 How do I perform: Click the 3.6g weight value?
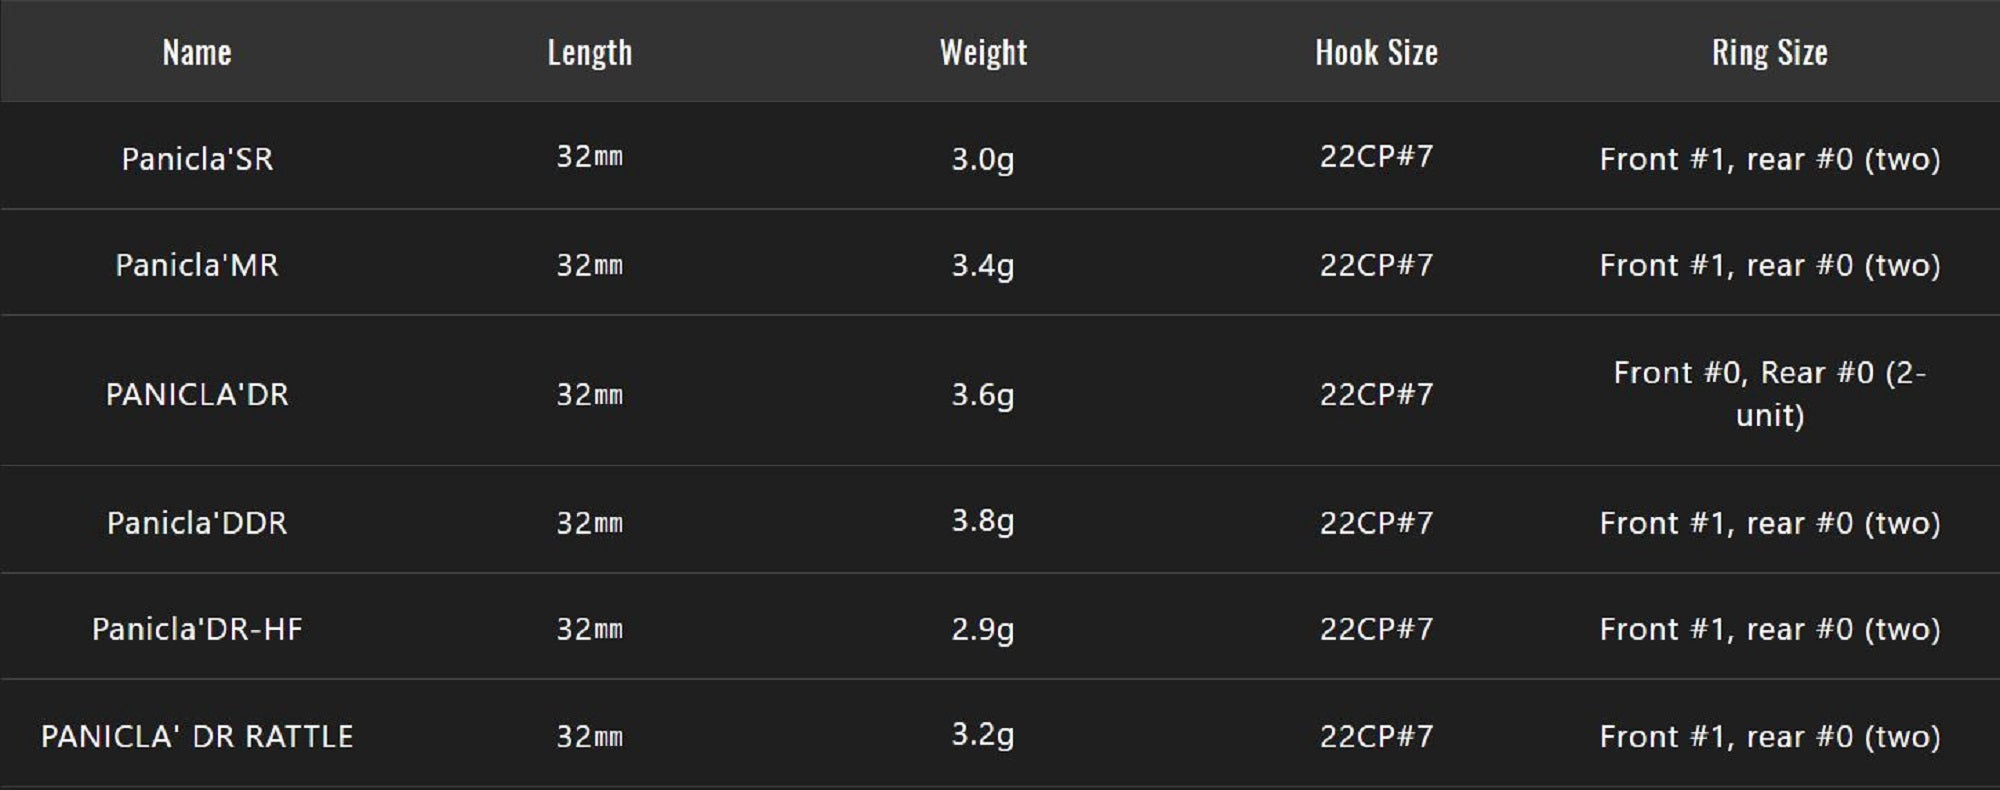point(982,394)
